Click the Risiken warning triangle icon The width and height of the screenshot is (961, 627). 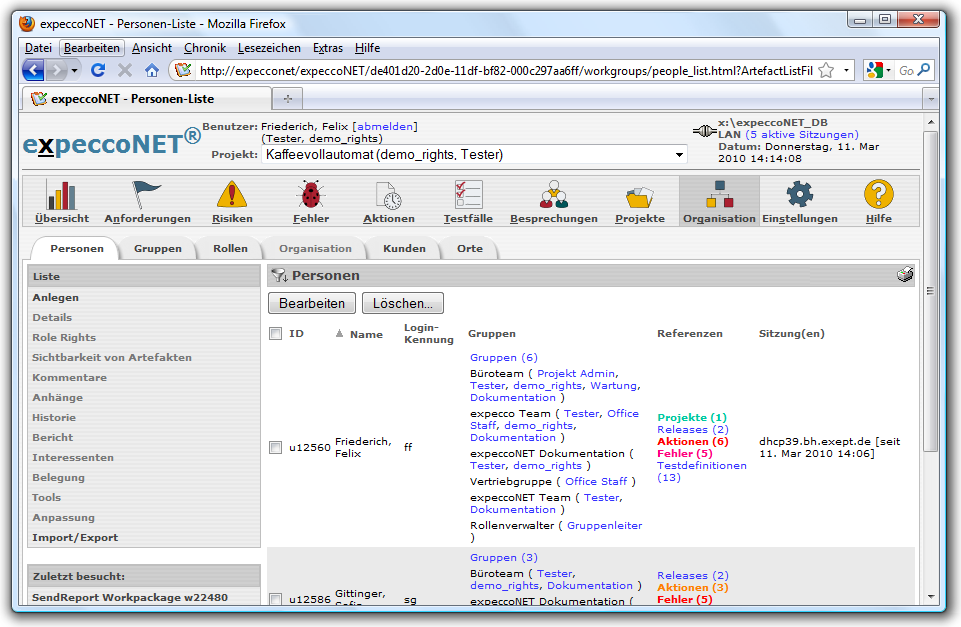point(232,195)
